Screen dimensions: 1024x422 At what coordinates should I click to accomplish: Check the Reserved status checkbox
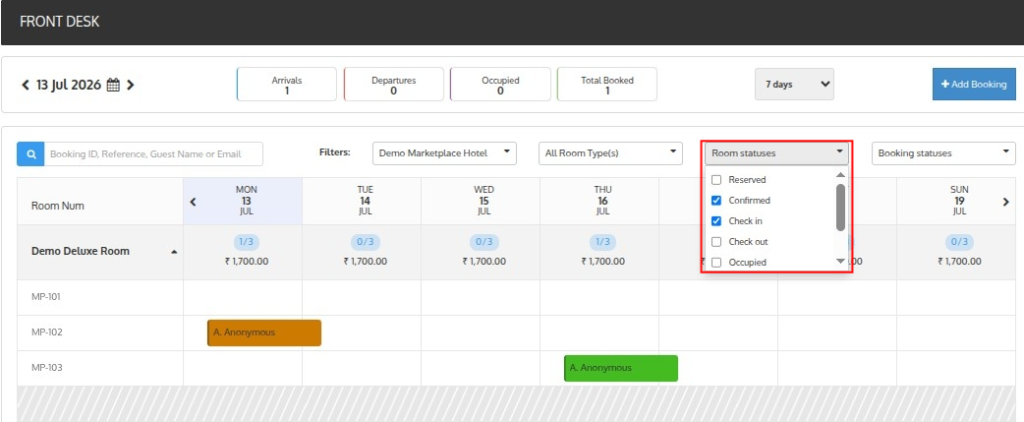(716, 180)
